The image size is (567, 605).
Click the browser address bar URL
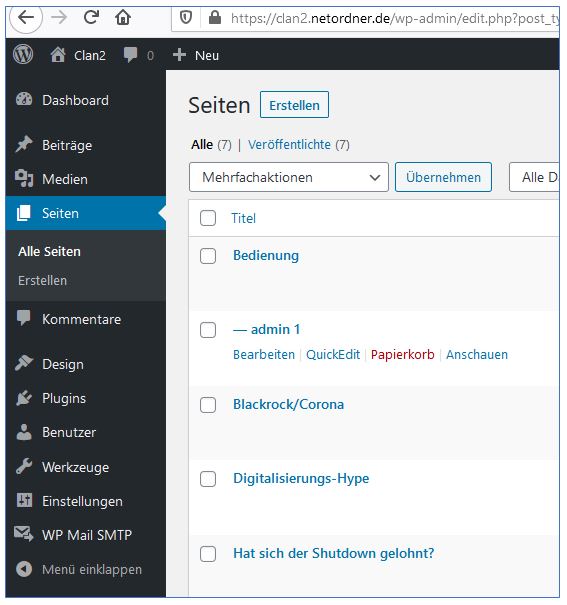point(393,18)
